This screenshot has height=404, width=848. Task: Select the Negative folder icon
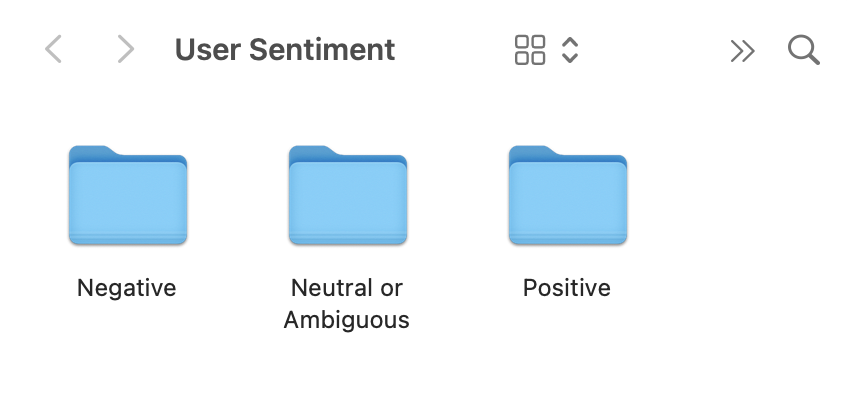tap(128, 196)
